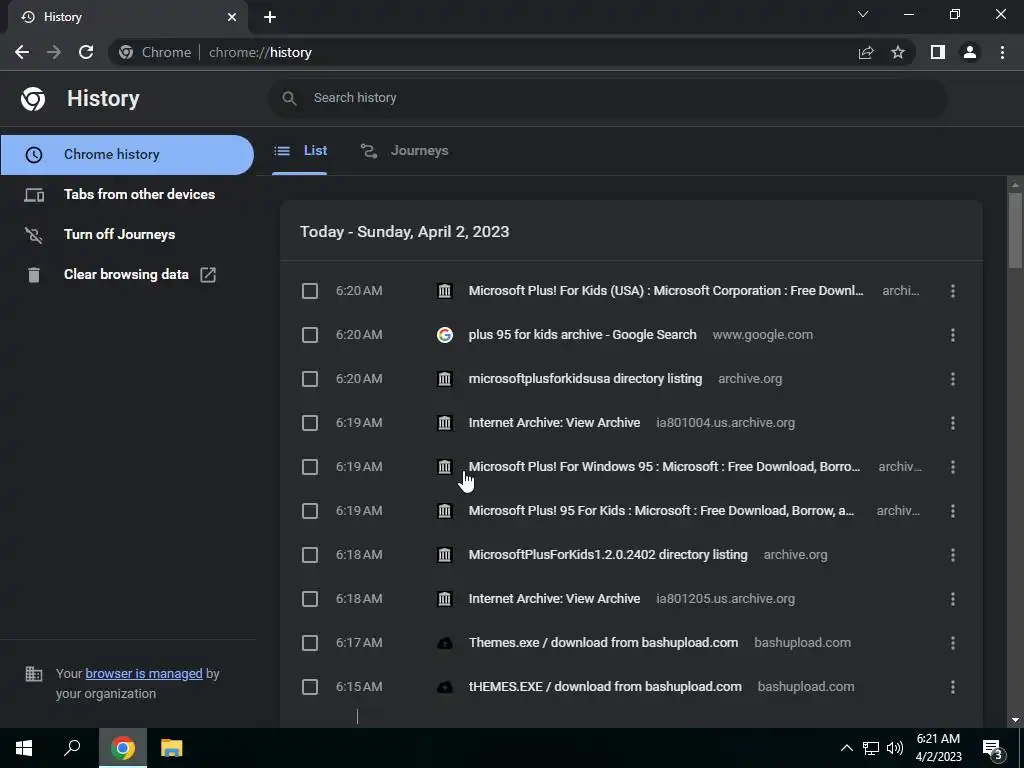Open actions menu for Microsoft Plus! For Windows 95
1024x768 pixels.
click(x=953, y=467)
